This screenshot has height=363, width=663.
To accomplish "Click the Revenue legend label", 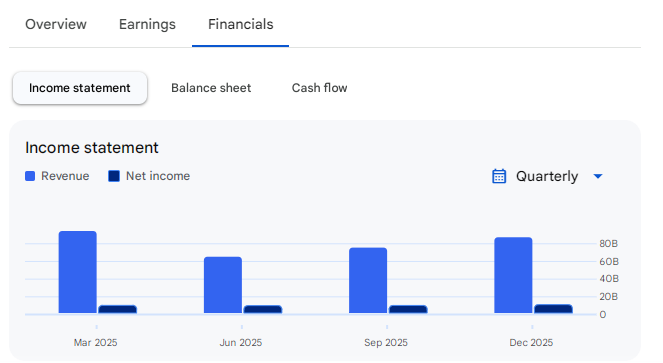I will pos(65,176).
